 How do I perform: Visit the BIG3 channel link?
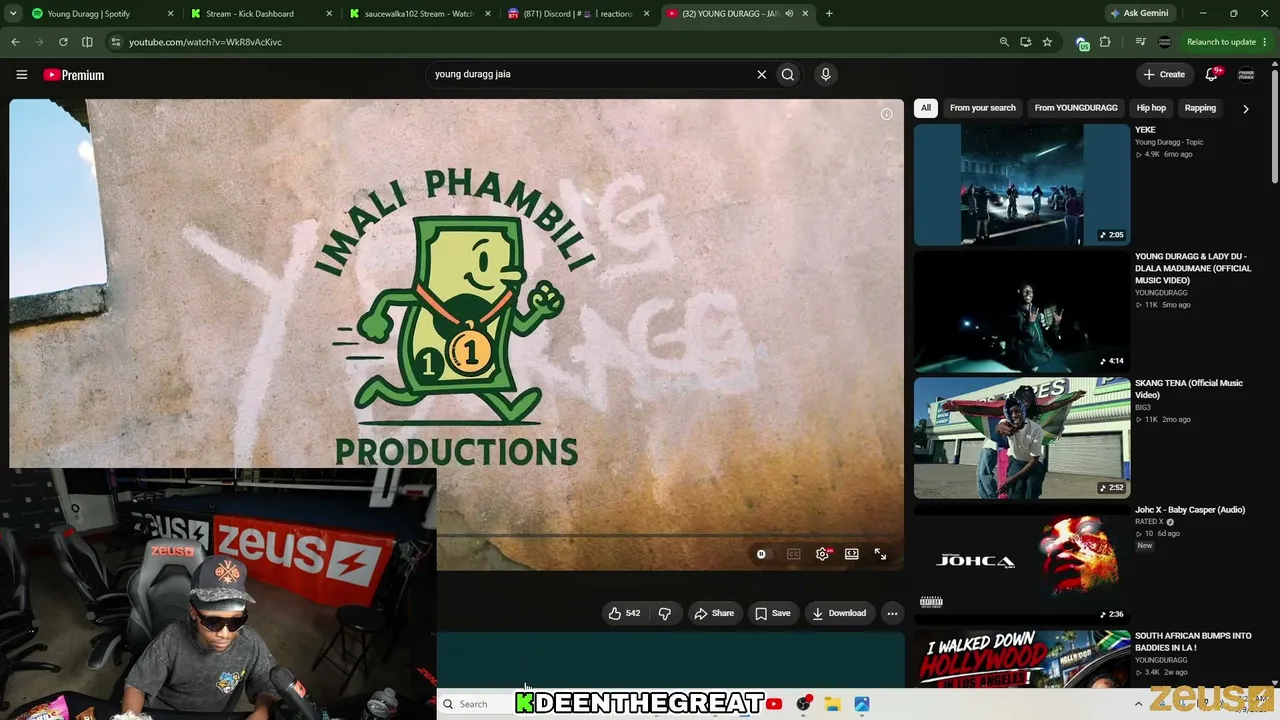click(x=1143, y=408)
